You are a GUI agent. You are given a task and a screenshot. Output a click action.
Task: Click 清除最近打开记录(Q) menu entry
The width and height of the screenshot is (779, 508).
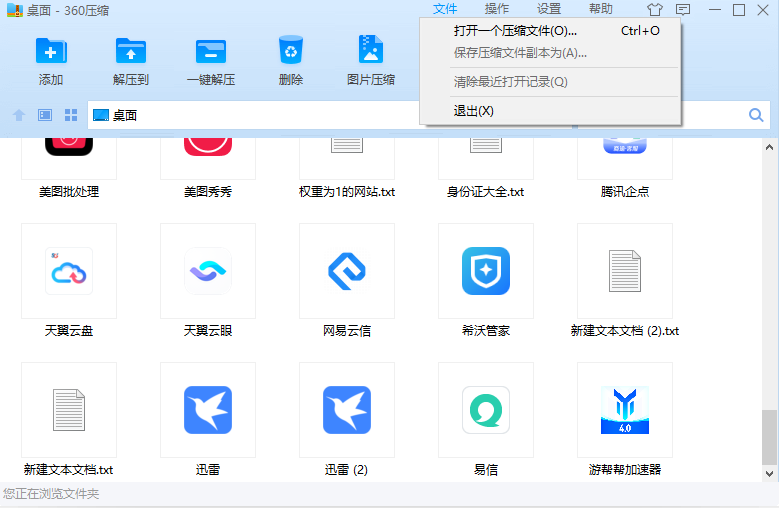549,82
